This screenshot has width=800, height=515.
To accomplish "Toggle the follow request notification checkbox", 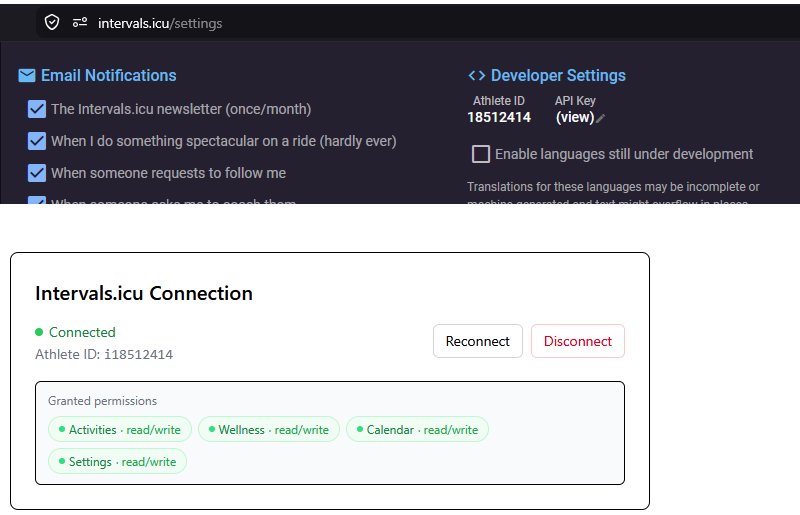I will point(37,174).
